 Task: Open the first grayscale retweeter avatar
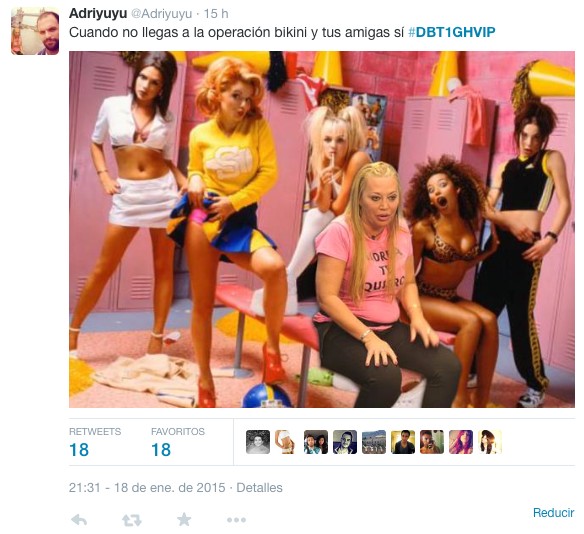(x=258, y=442)
